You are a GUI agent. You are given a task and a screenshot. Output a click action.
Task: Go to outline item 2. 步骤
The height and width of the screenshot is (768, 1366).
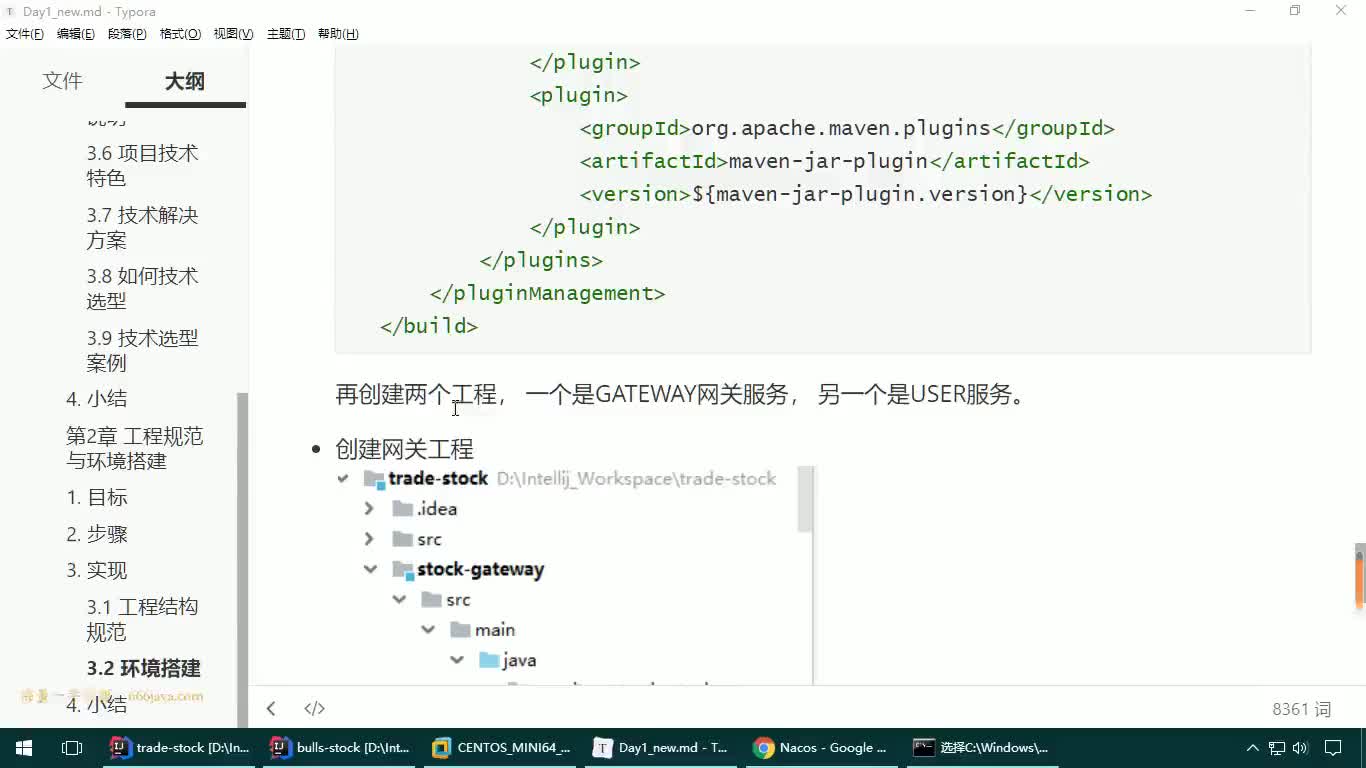pyautogui.click(x=97, y=534)
